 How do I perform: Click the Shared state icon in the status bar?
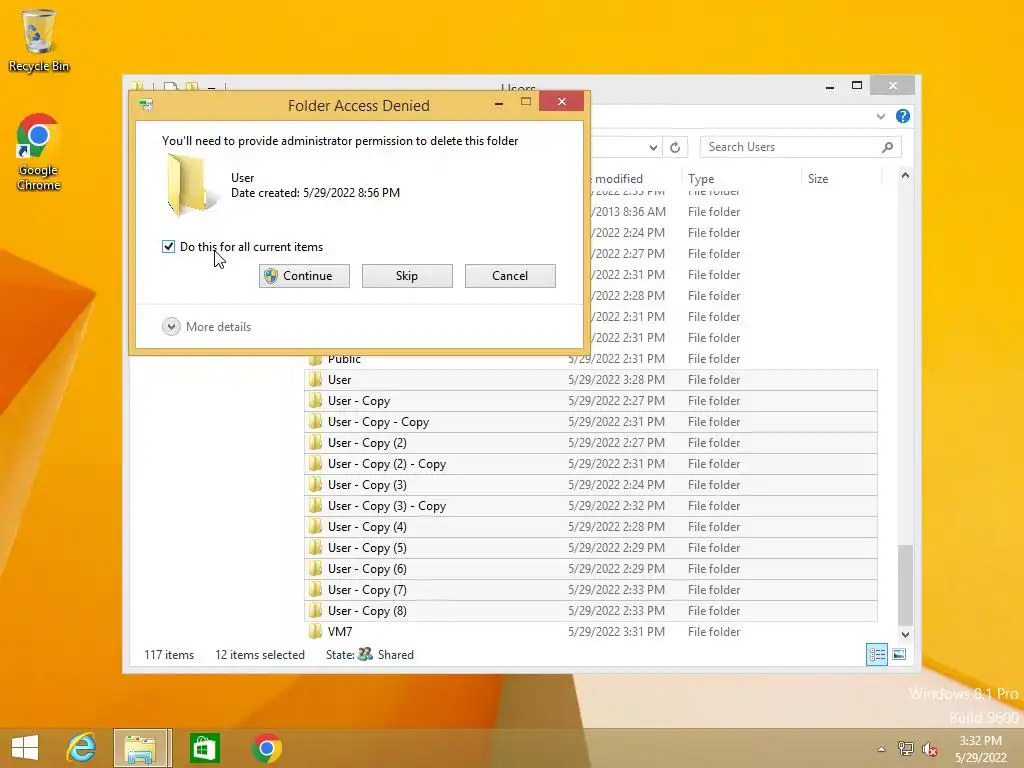tap(365, 654)
